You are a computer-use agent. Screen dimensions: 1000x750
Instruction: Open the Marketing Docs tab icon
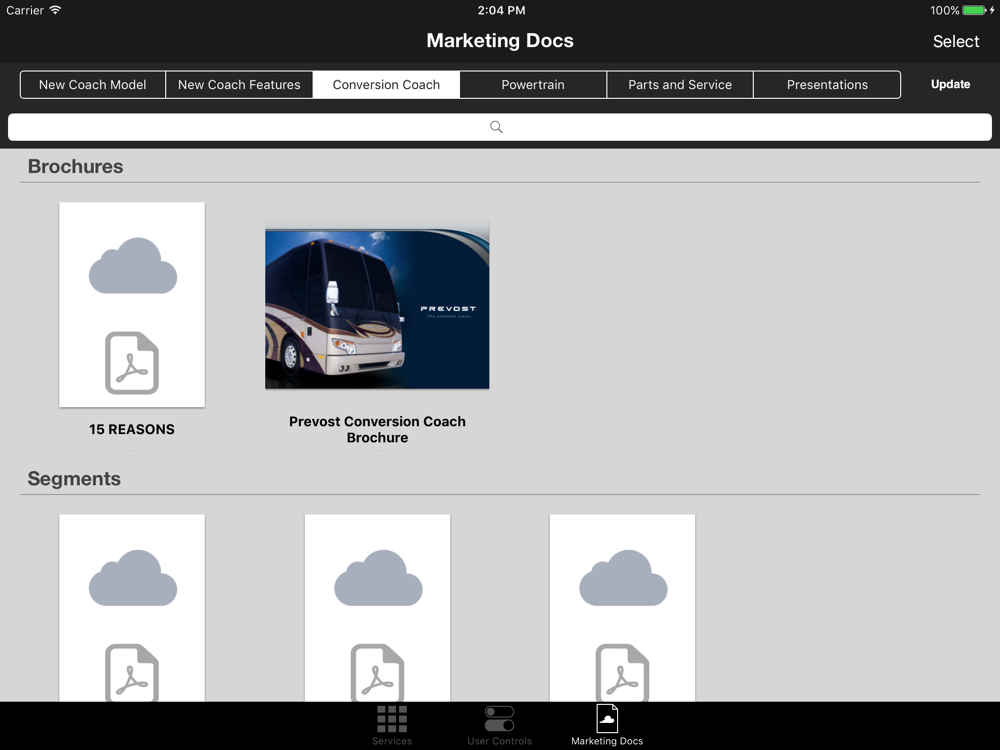pyautogui.click(x=607, y=719)
